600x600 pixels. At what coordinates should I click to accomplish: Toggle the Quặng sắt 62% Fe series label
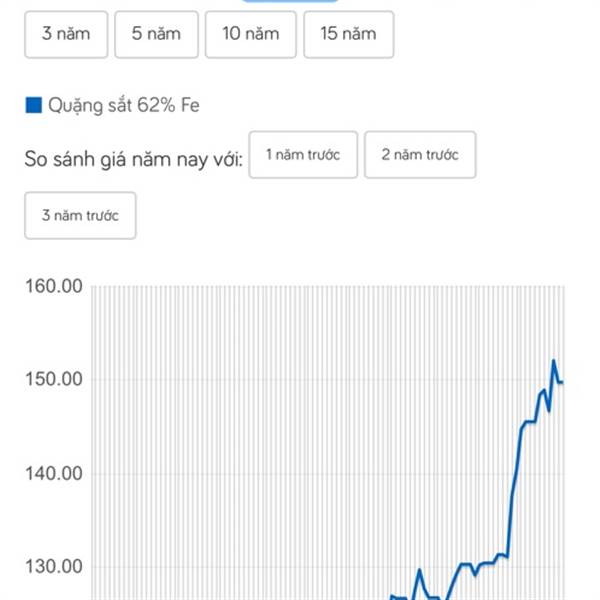pos(124,105)
